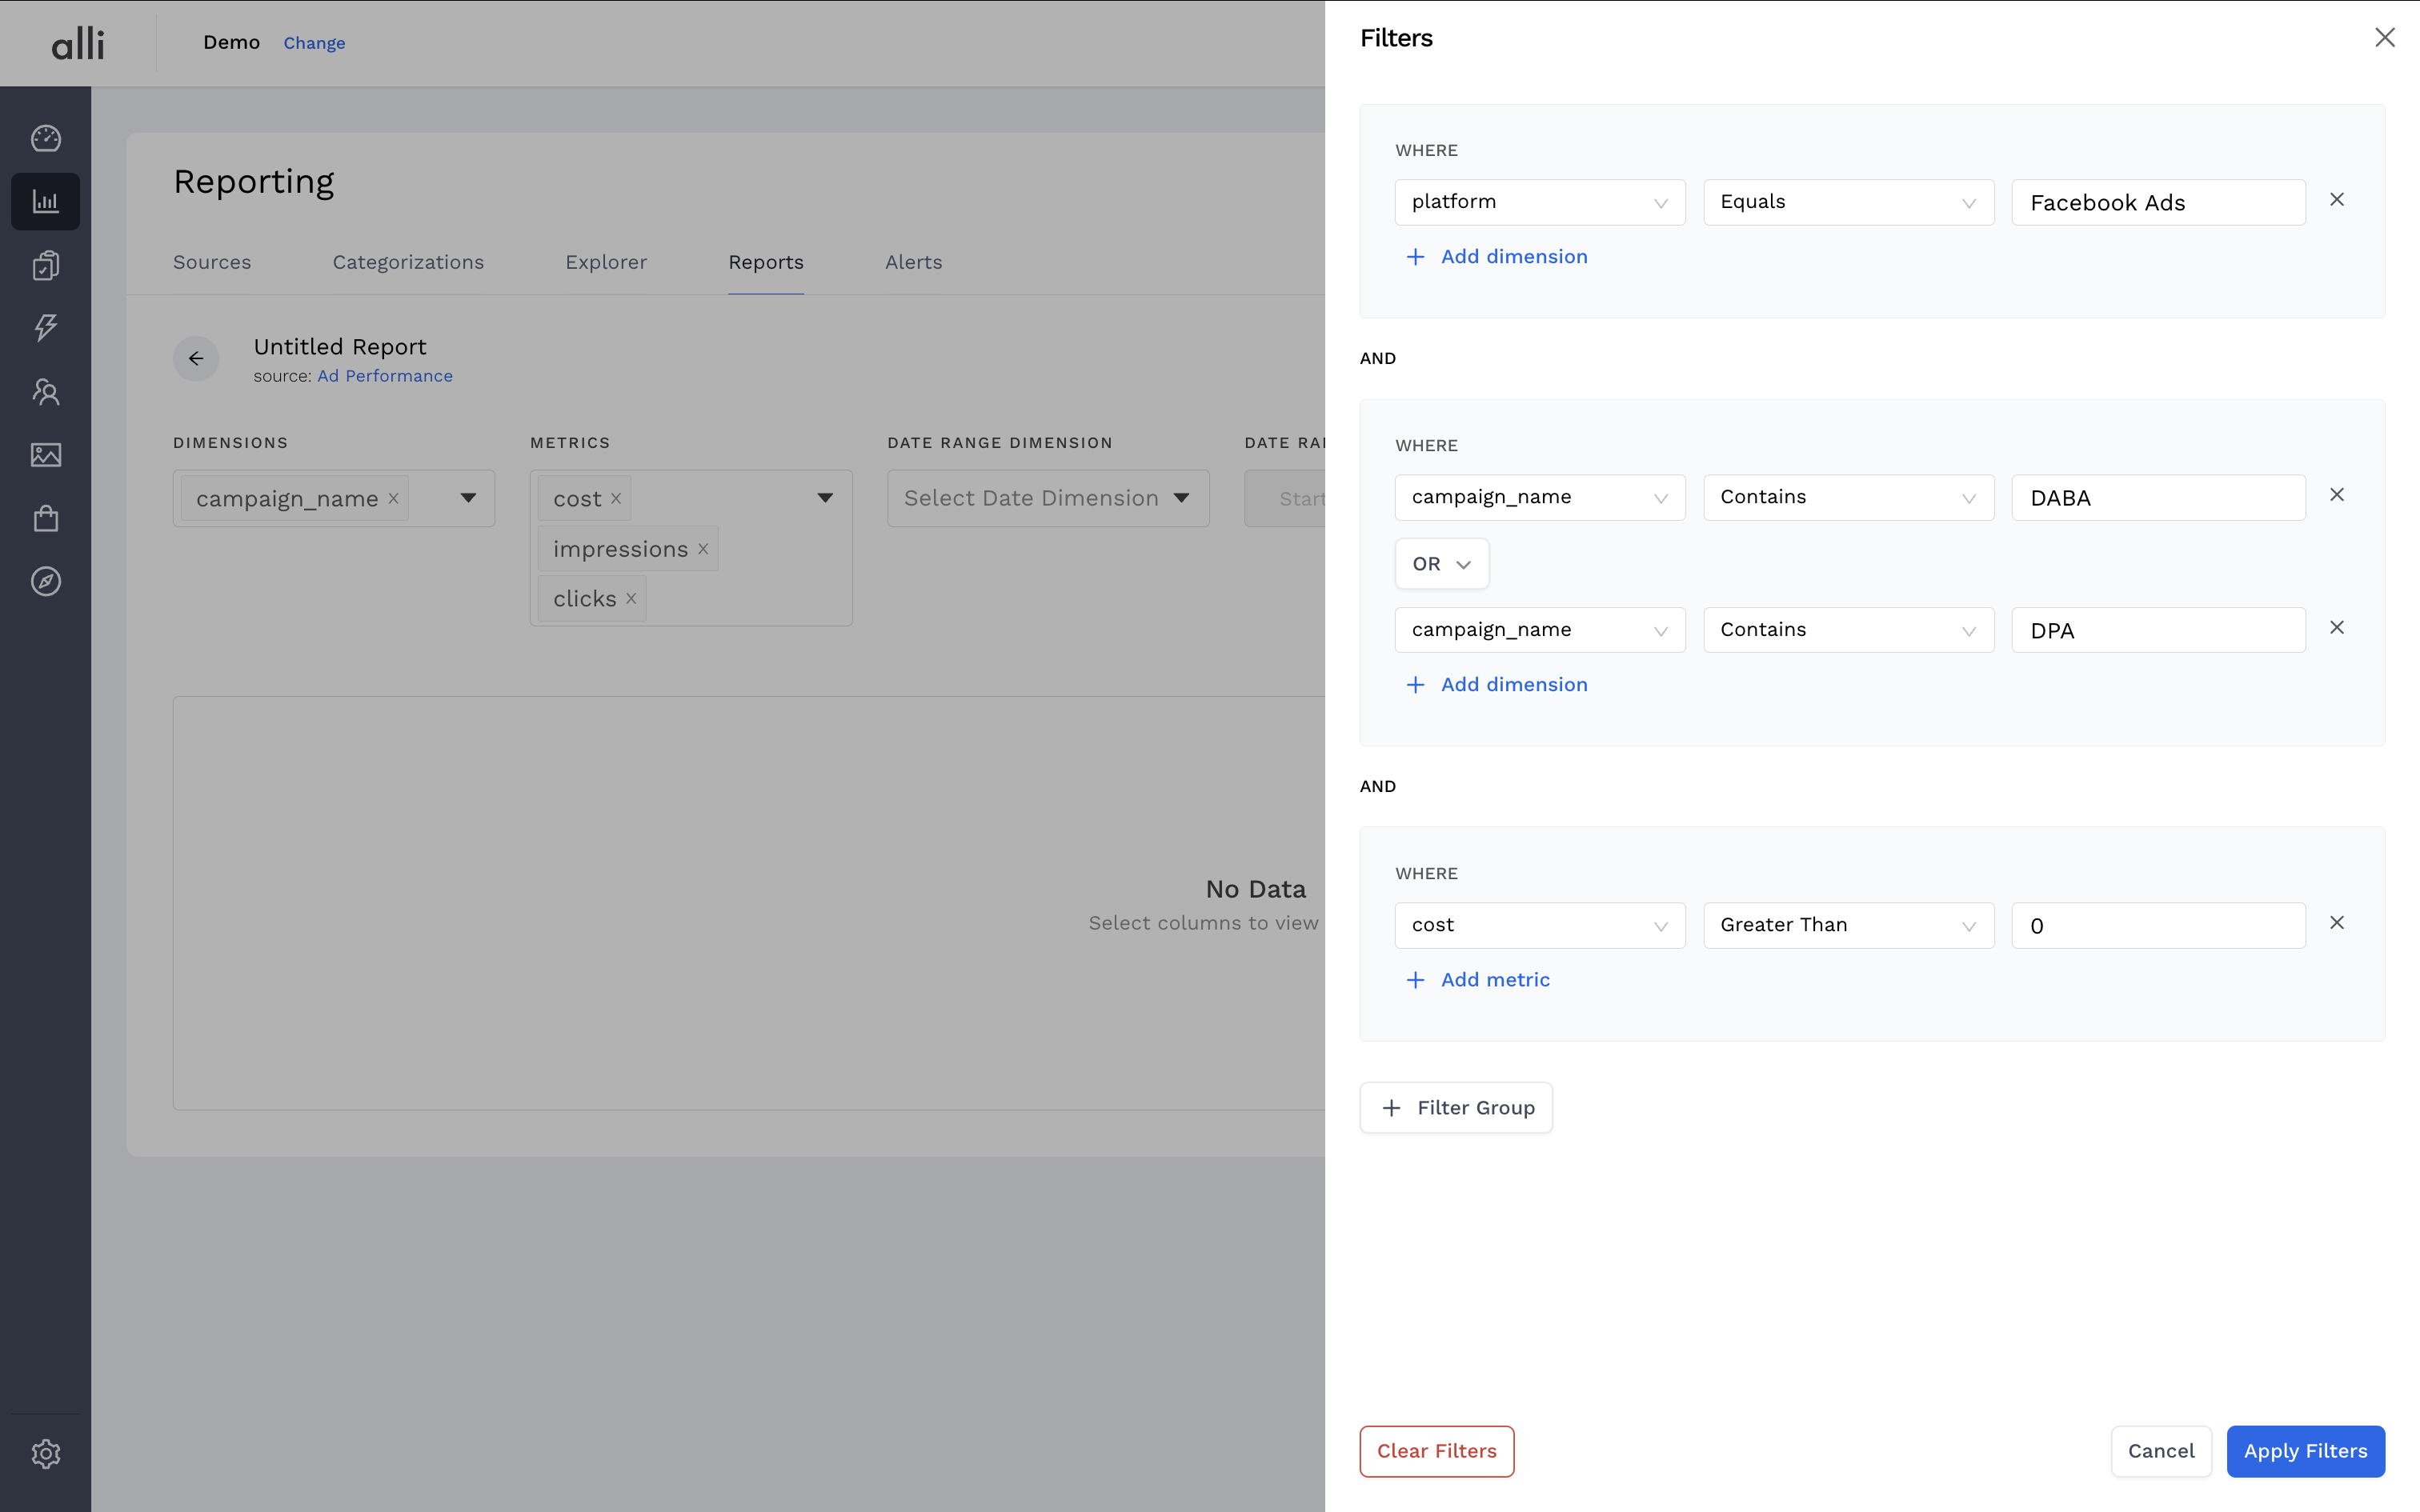Open the image creative sidebar icon

(46, 455)
